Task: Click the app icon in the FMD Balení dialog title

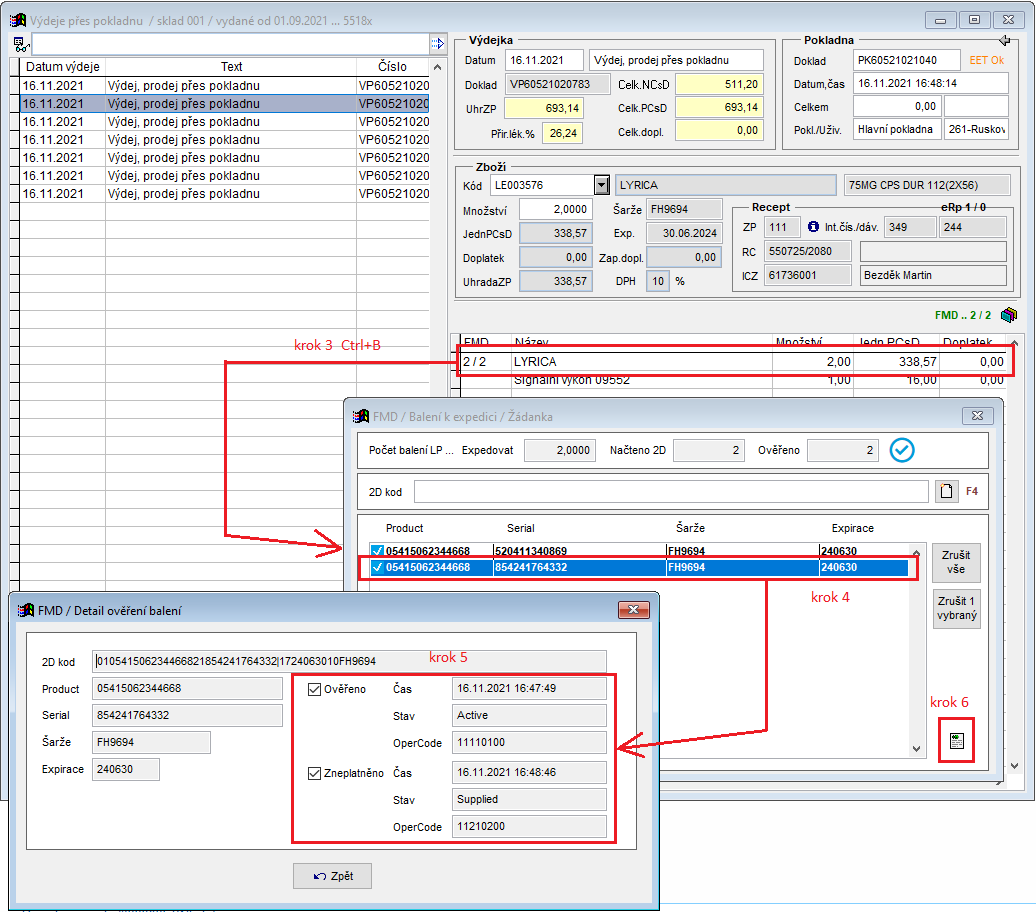Action: pyautogui.click(x=361, y=416)
